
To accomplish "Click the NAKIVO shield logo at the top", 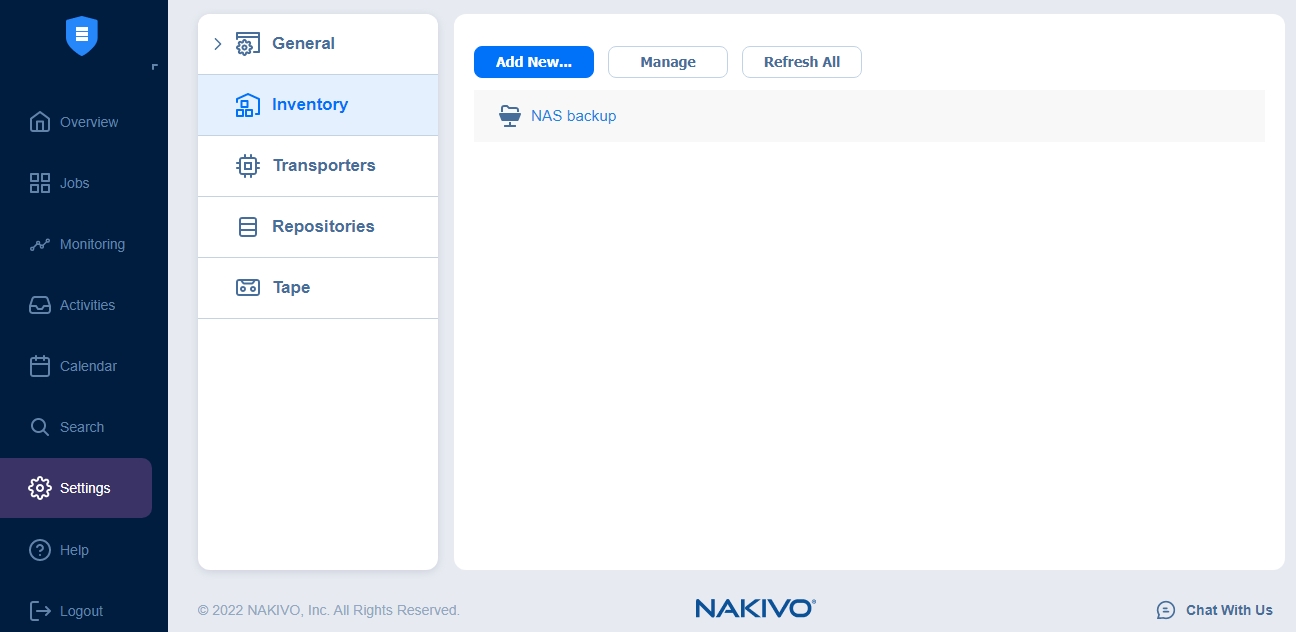I will (82, 36).
